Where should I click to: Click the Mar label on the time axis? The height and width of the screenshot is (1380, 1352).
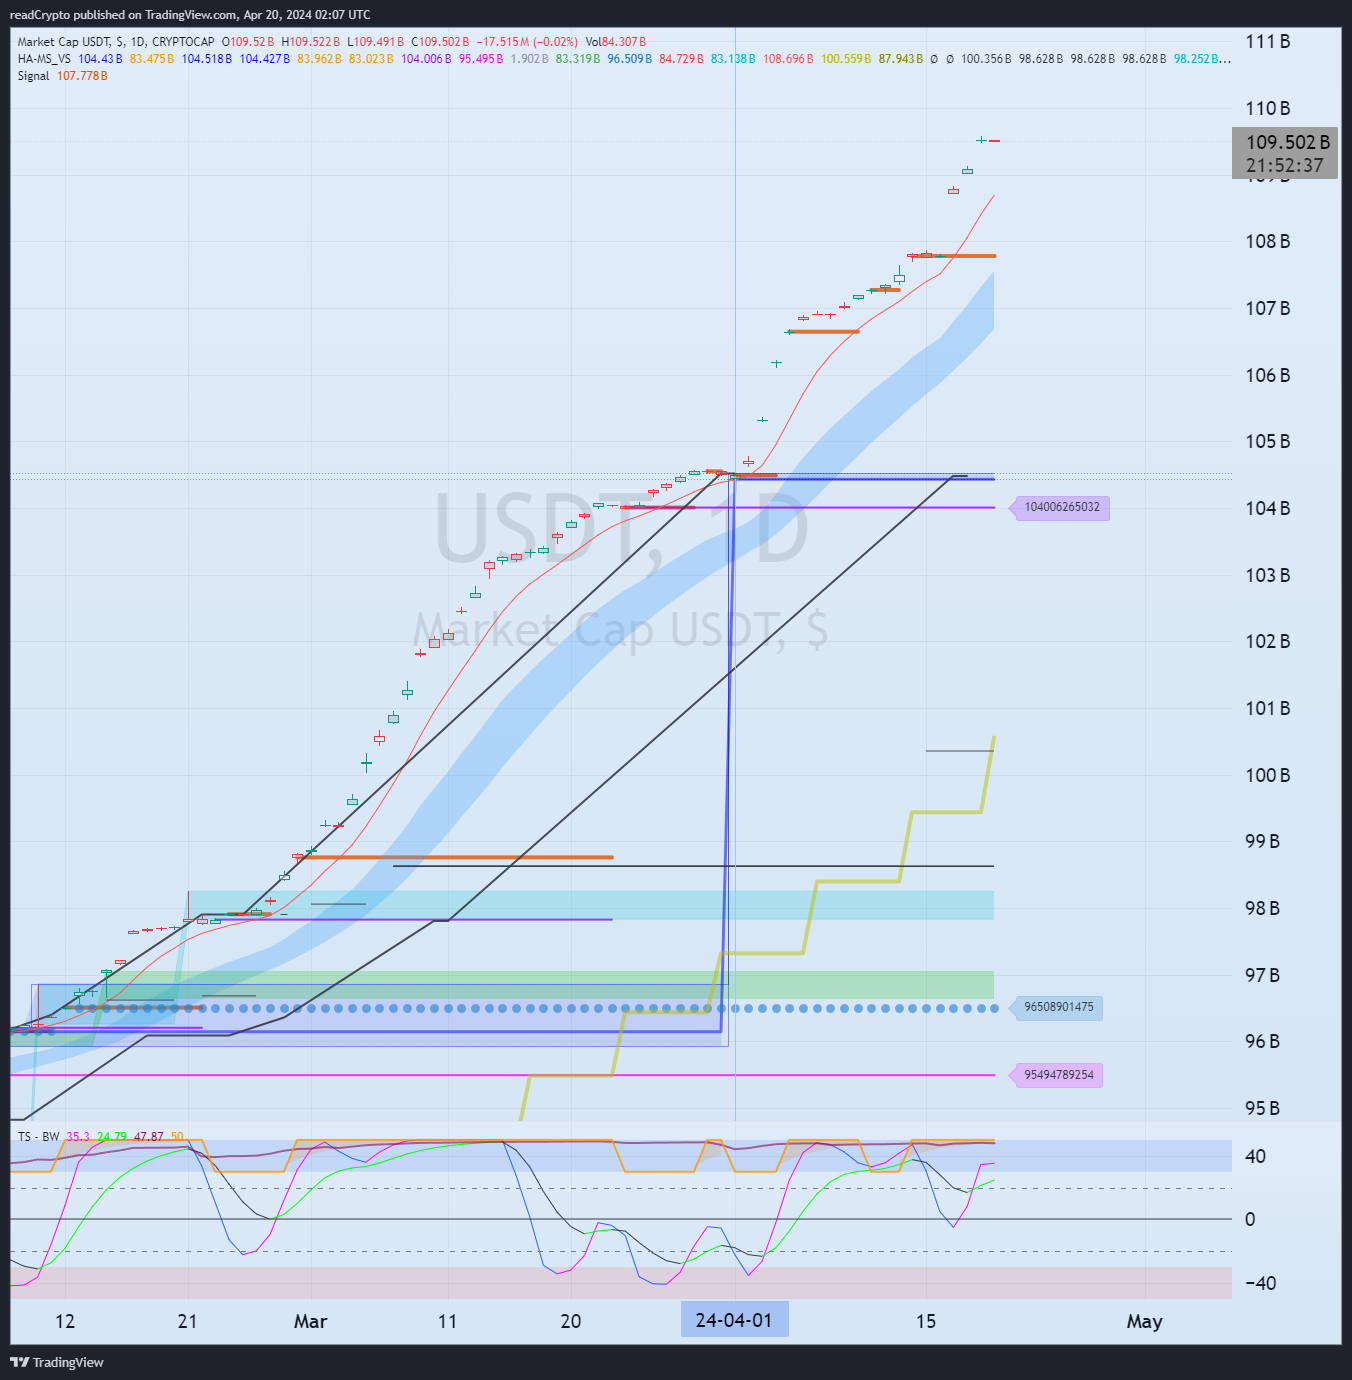coord(311,1322)
